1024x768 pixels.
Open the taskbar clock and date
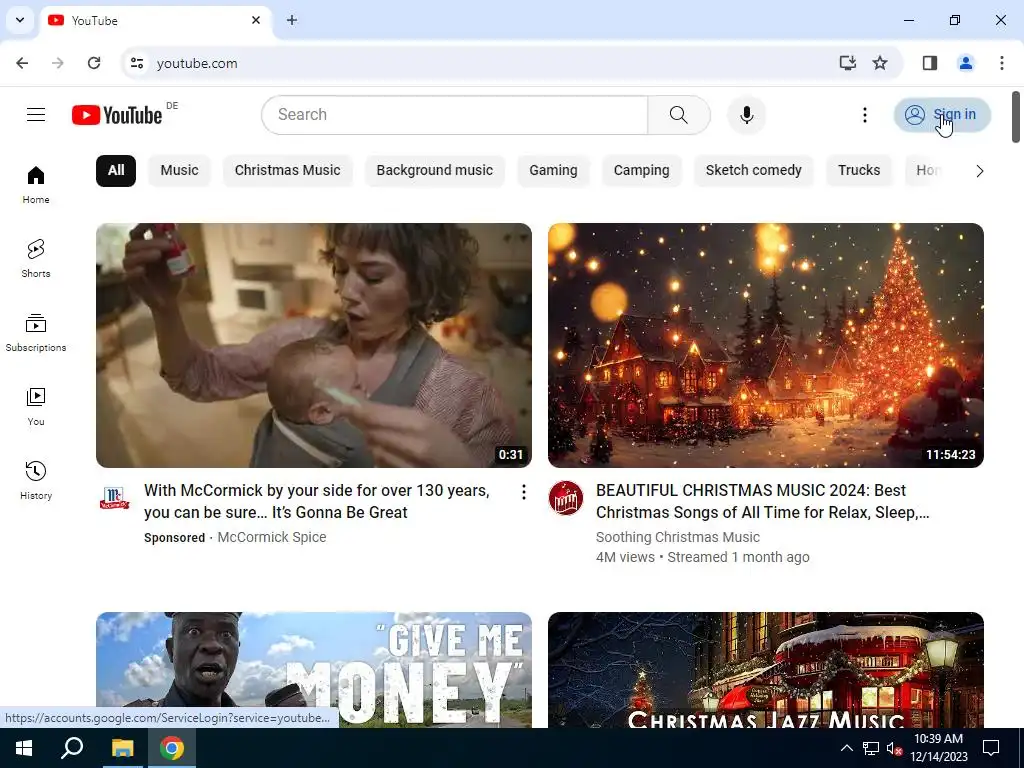tap(938, 748)
